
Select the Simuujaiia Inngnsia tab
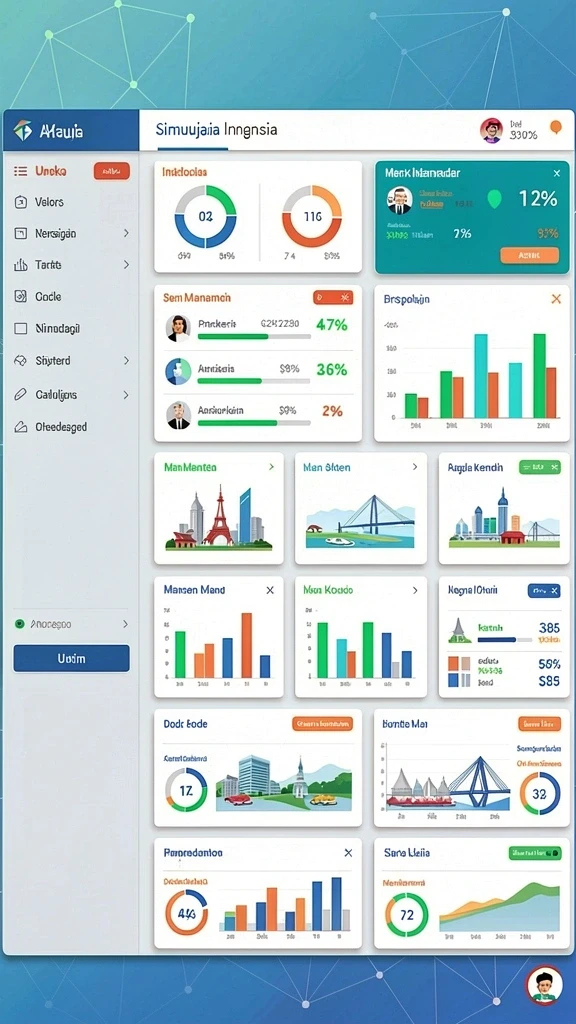[216, 129]
